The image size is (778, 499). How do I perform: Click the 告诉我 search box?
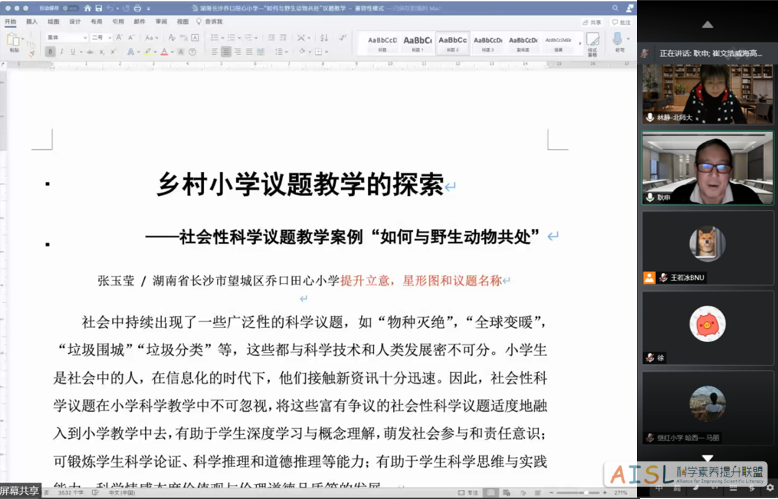click(x=210, y=22)
